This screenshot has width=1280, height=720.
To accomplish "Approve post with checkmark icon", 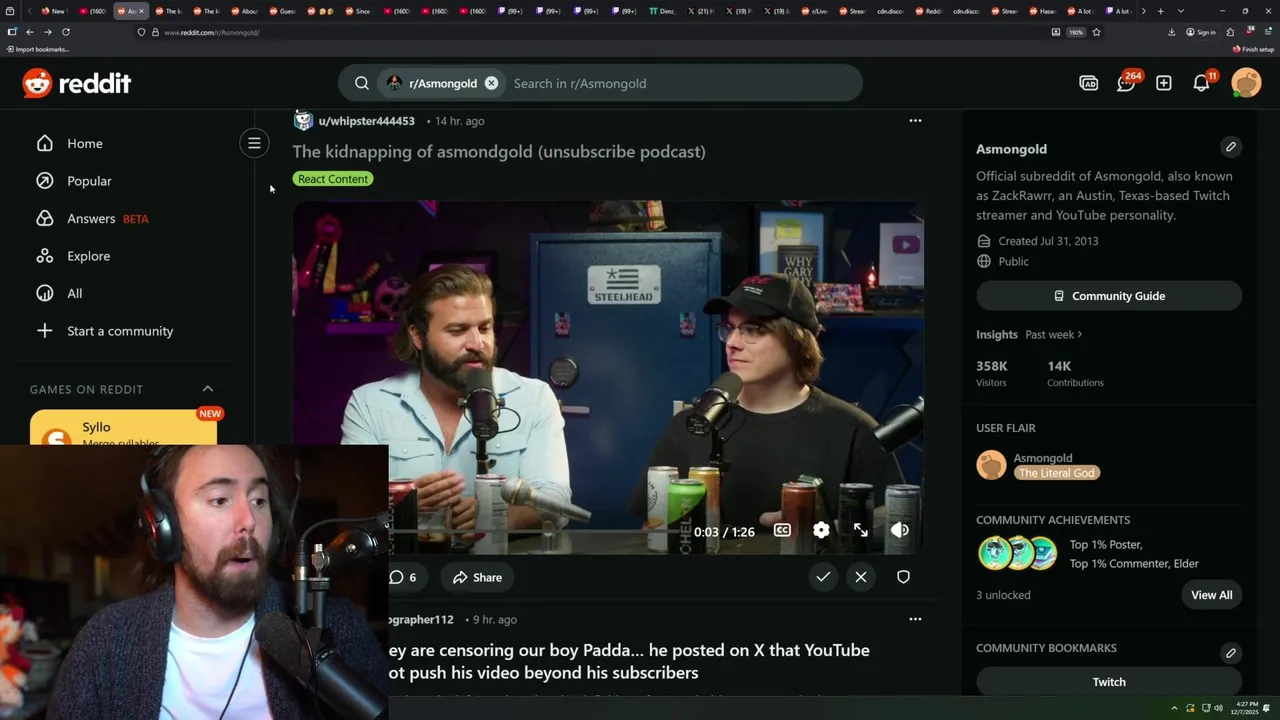I will [x=823, y=577].
